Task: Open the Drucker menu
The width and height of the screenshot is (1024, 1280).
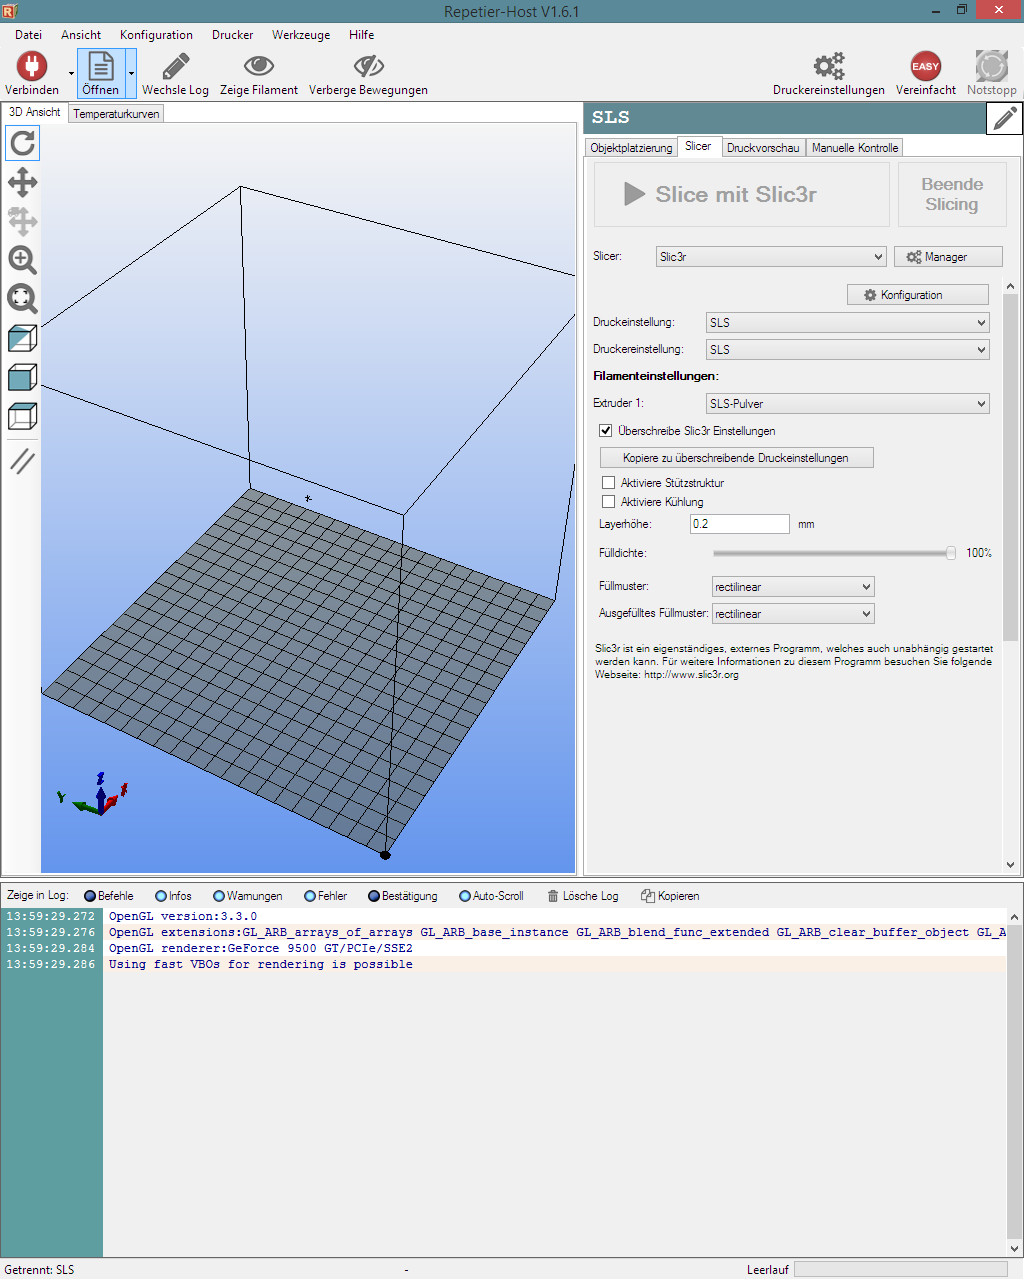Action: [233, 34]
